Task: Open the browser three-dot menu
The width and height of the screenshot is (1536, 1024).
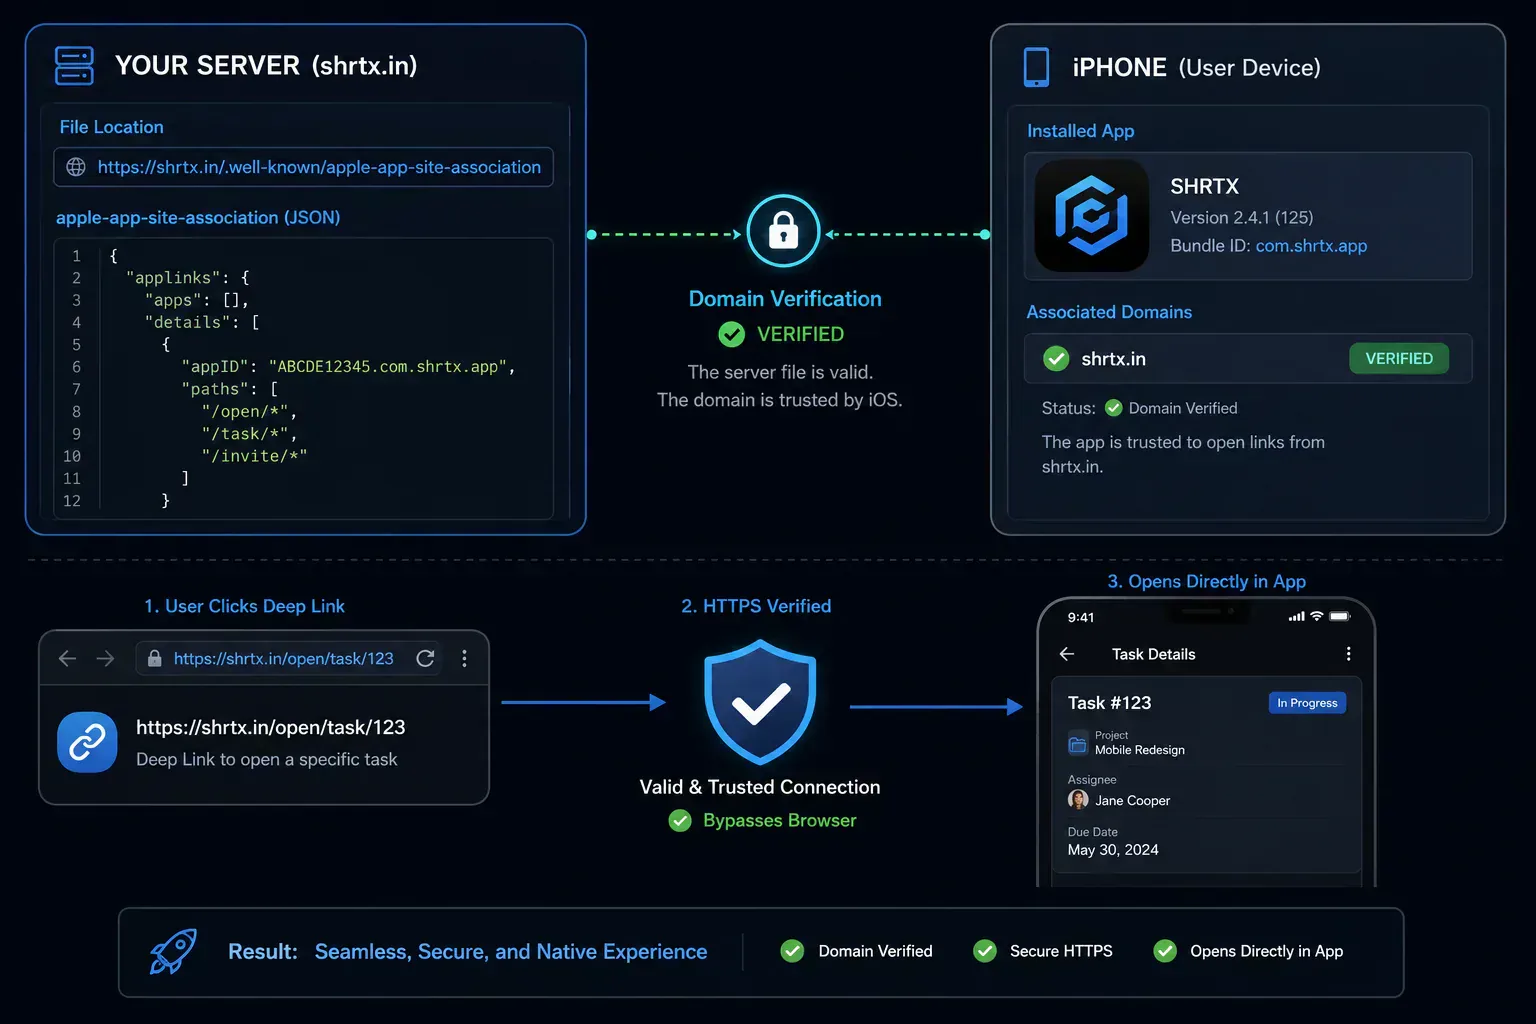Action: (464, 658)
